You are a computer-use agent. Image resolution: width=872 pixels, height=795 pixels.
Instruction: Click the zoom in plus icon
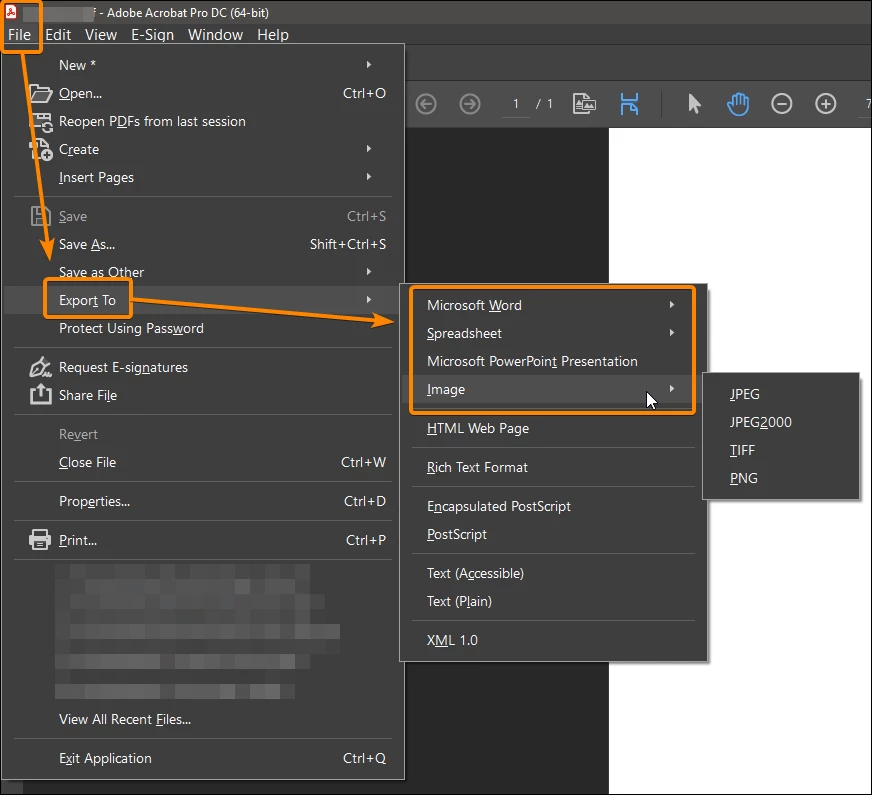[825, 104]
